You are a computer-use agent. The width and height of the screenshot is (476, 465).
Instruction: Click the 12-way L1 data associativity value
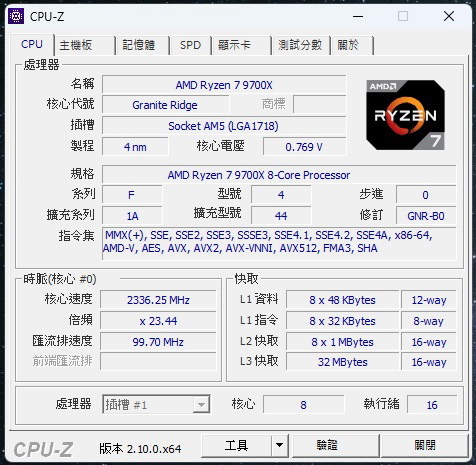tap(429, 300)
